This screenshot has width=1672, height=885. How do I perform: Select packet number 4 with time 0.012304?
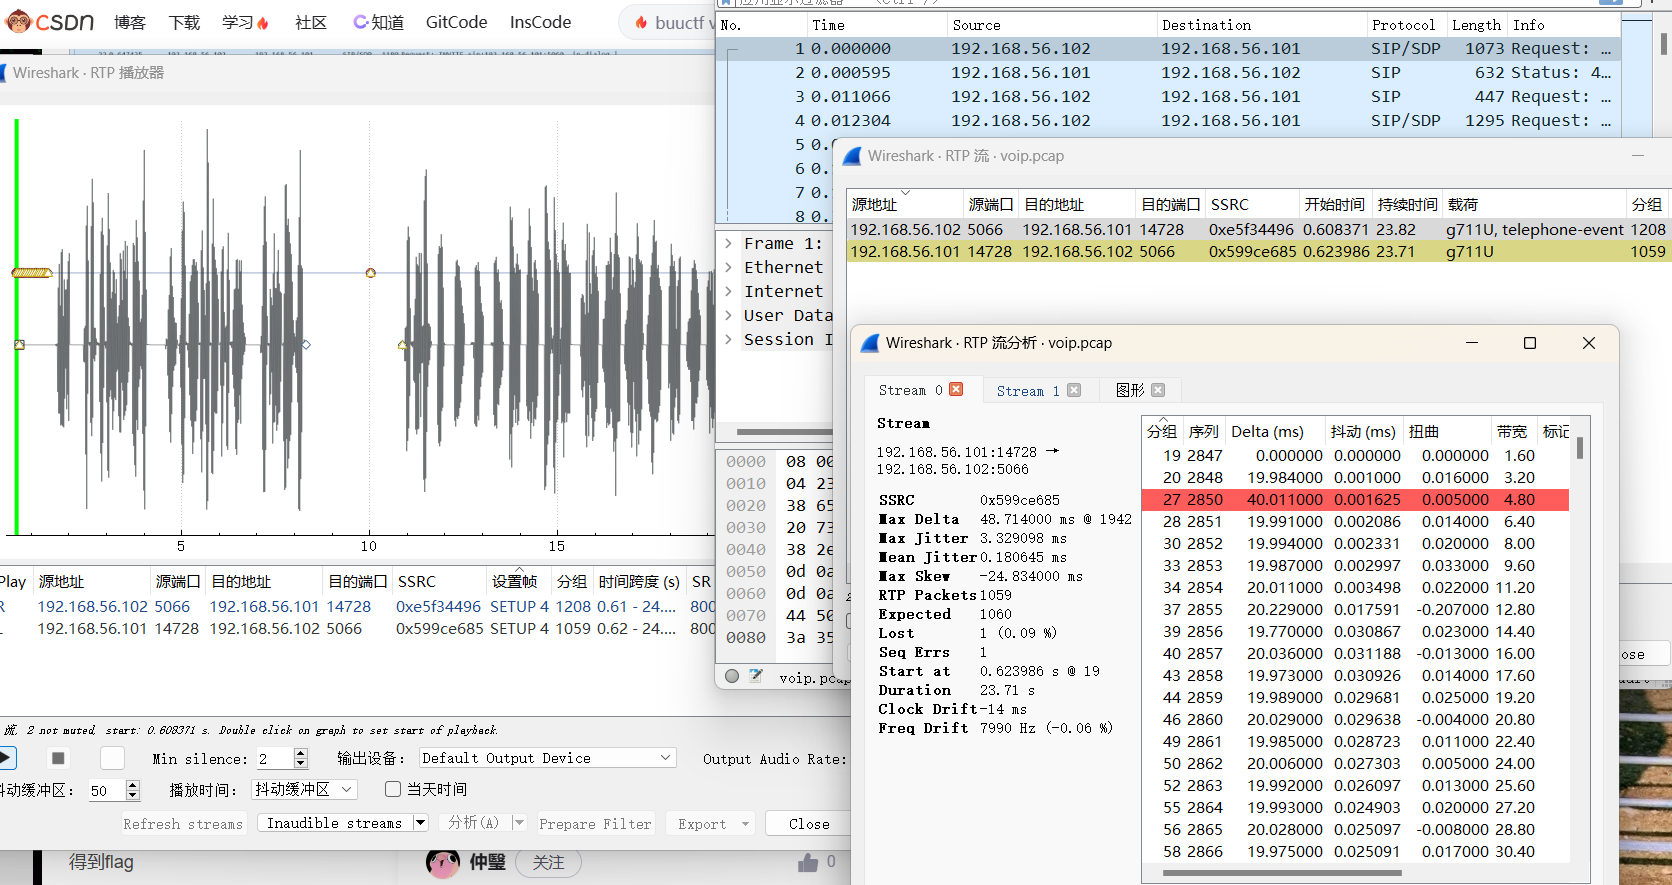pos(1168,120)
